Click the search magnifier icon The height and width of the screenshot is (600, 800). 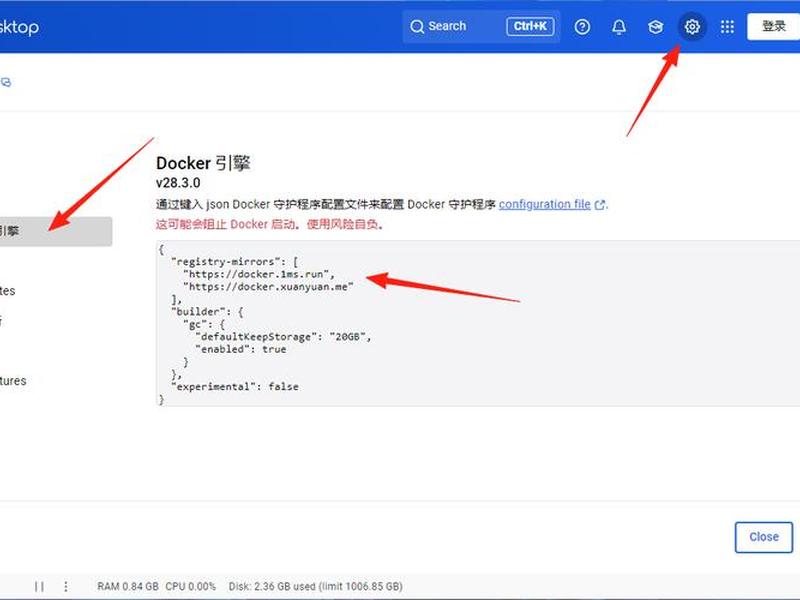[x=417, y=27]
